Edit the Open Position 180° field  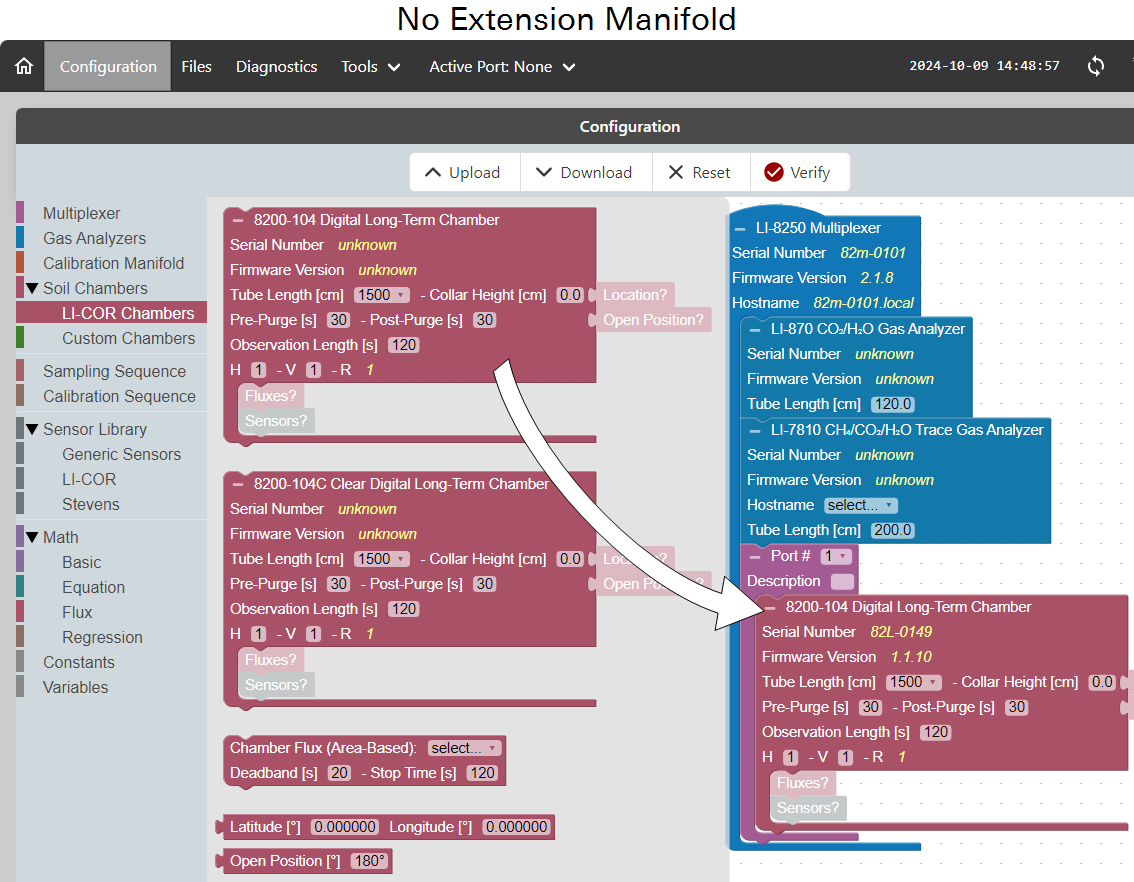point(370,861)
